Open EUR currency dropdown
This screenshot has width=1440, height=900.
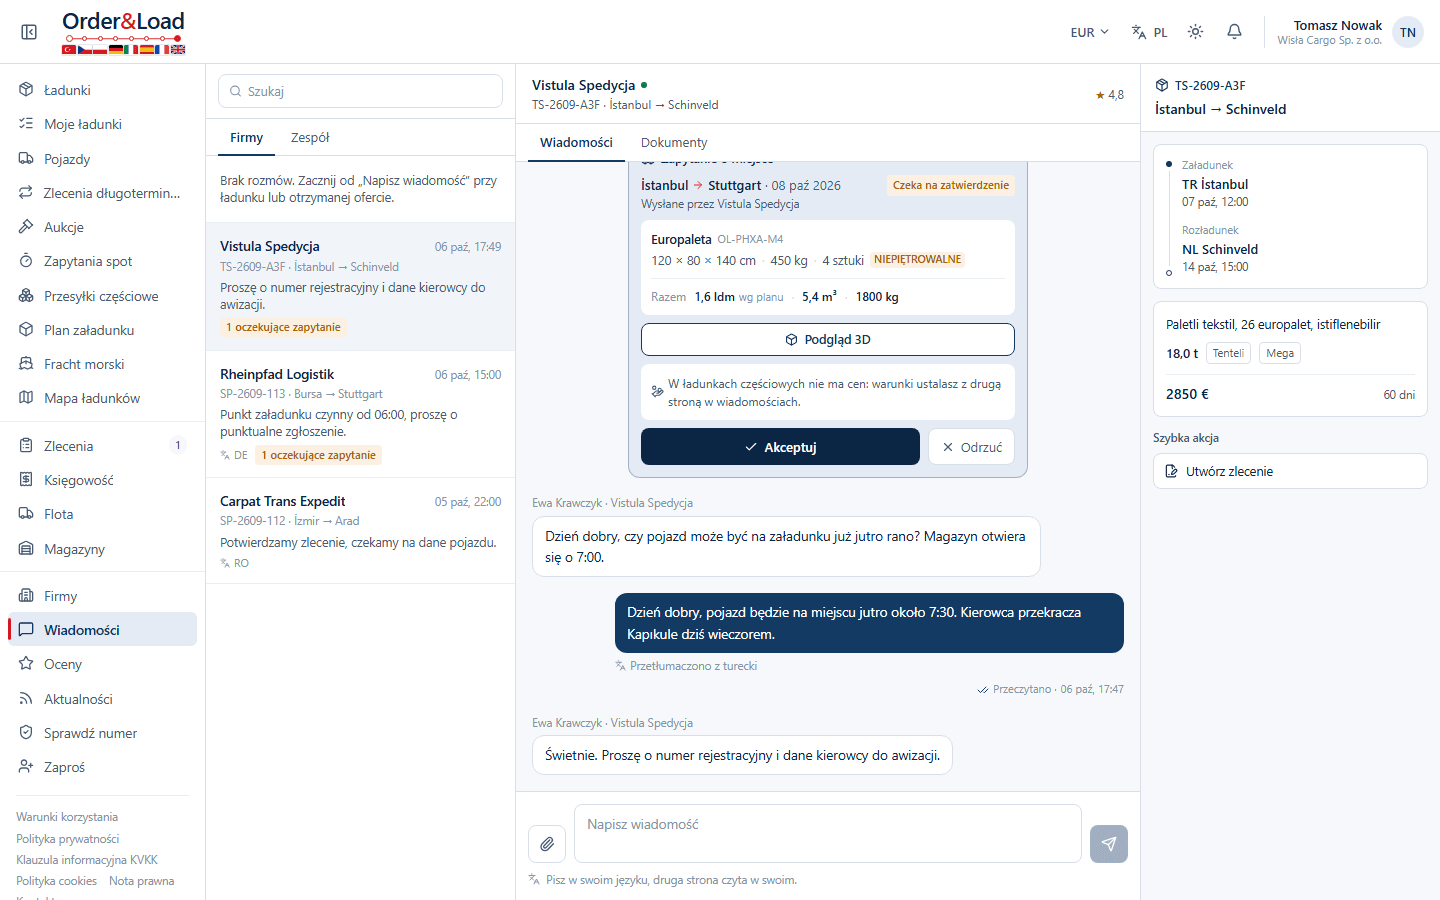click(x=1089, y=32)
